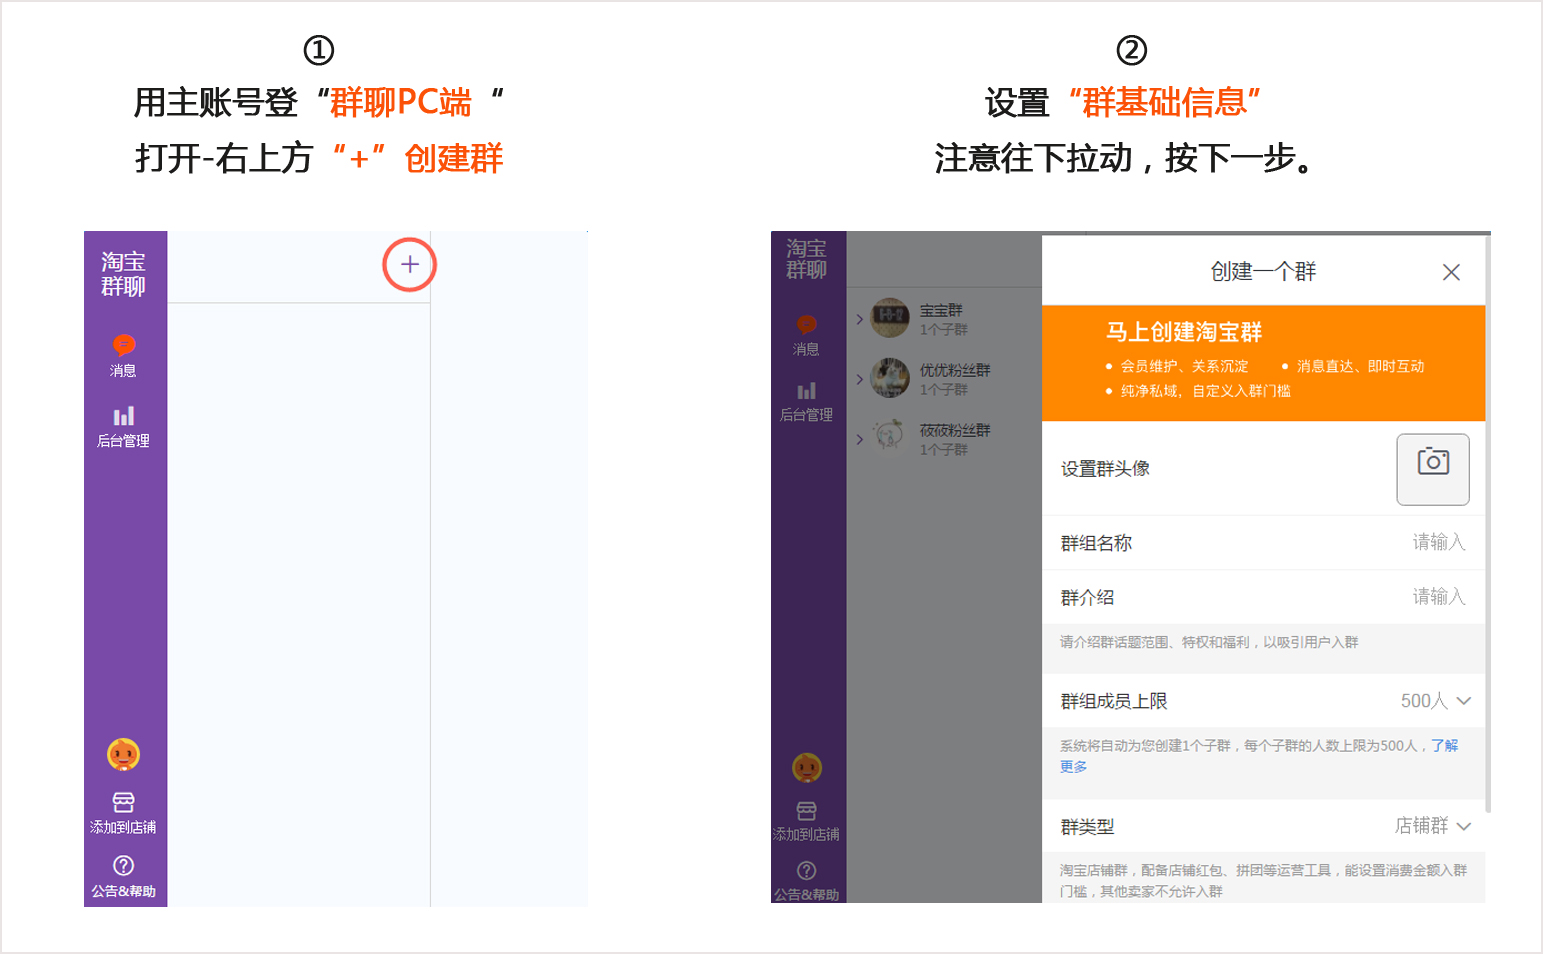This screenshot has width=1543, height=954.
Task: Click the avatar in the dimmed right sidebar
Action: pyautogui.click(x=807, y=767)
